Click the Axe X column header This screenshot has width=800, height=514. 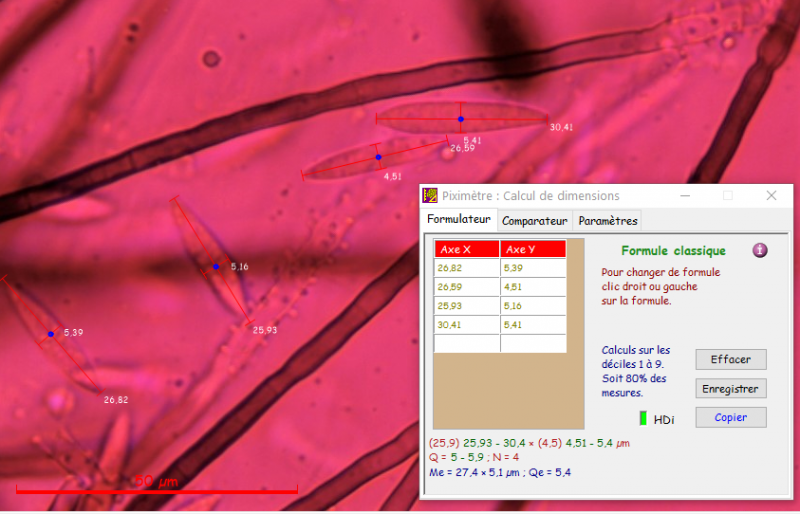coord(467,249)
